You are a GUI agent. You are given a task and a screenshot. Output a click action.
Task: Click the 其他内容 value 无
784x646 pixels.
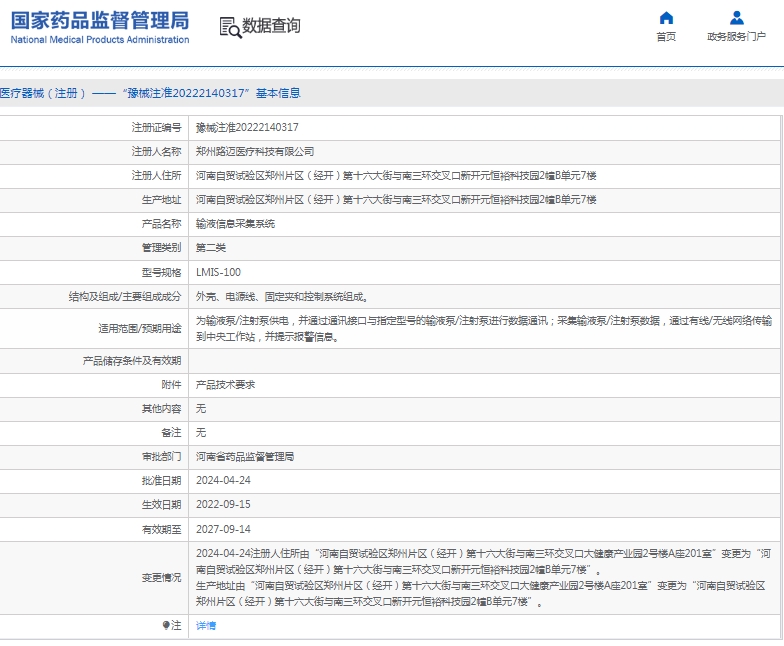[200, 408]
